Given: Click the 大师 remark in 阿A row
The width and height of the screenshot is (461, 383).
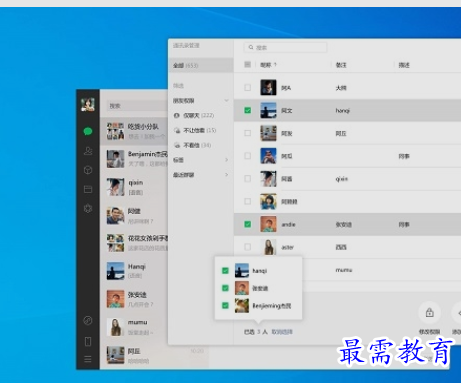Looking at the screenshot, I should (x=341, y=88).
